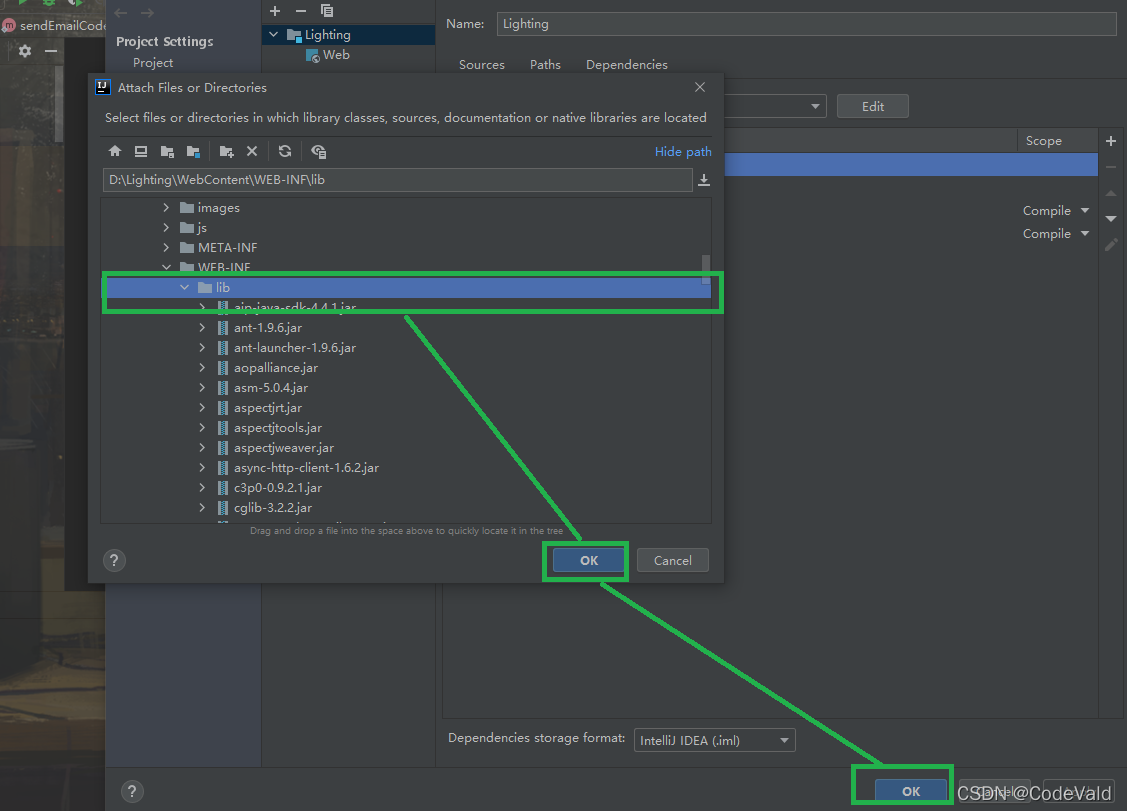Expand the META-INF folder
Viewport: 1127px width, 811px height.
pos(167,247)
